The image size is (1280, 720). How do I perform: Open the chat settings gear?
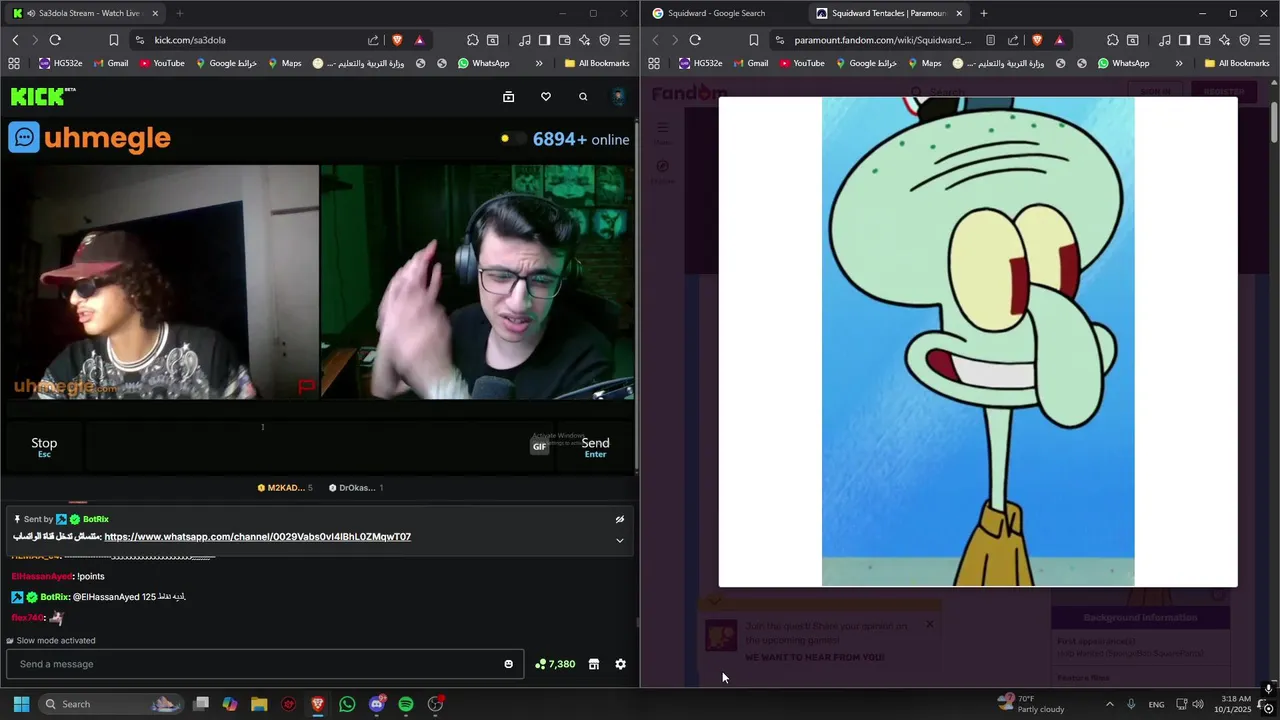620,664
